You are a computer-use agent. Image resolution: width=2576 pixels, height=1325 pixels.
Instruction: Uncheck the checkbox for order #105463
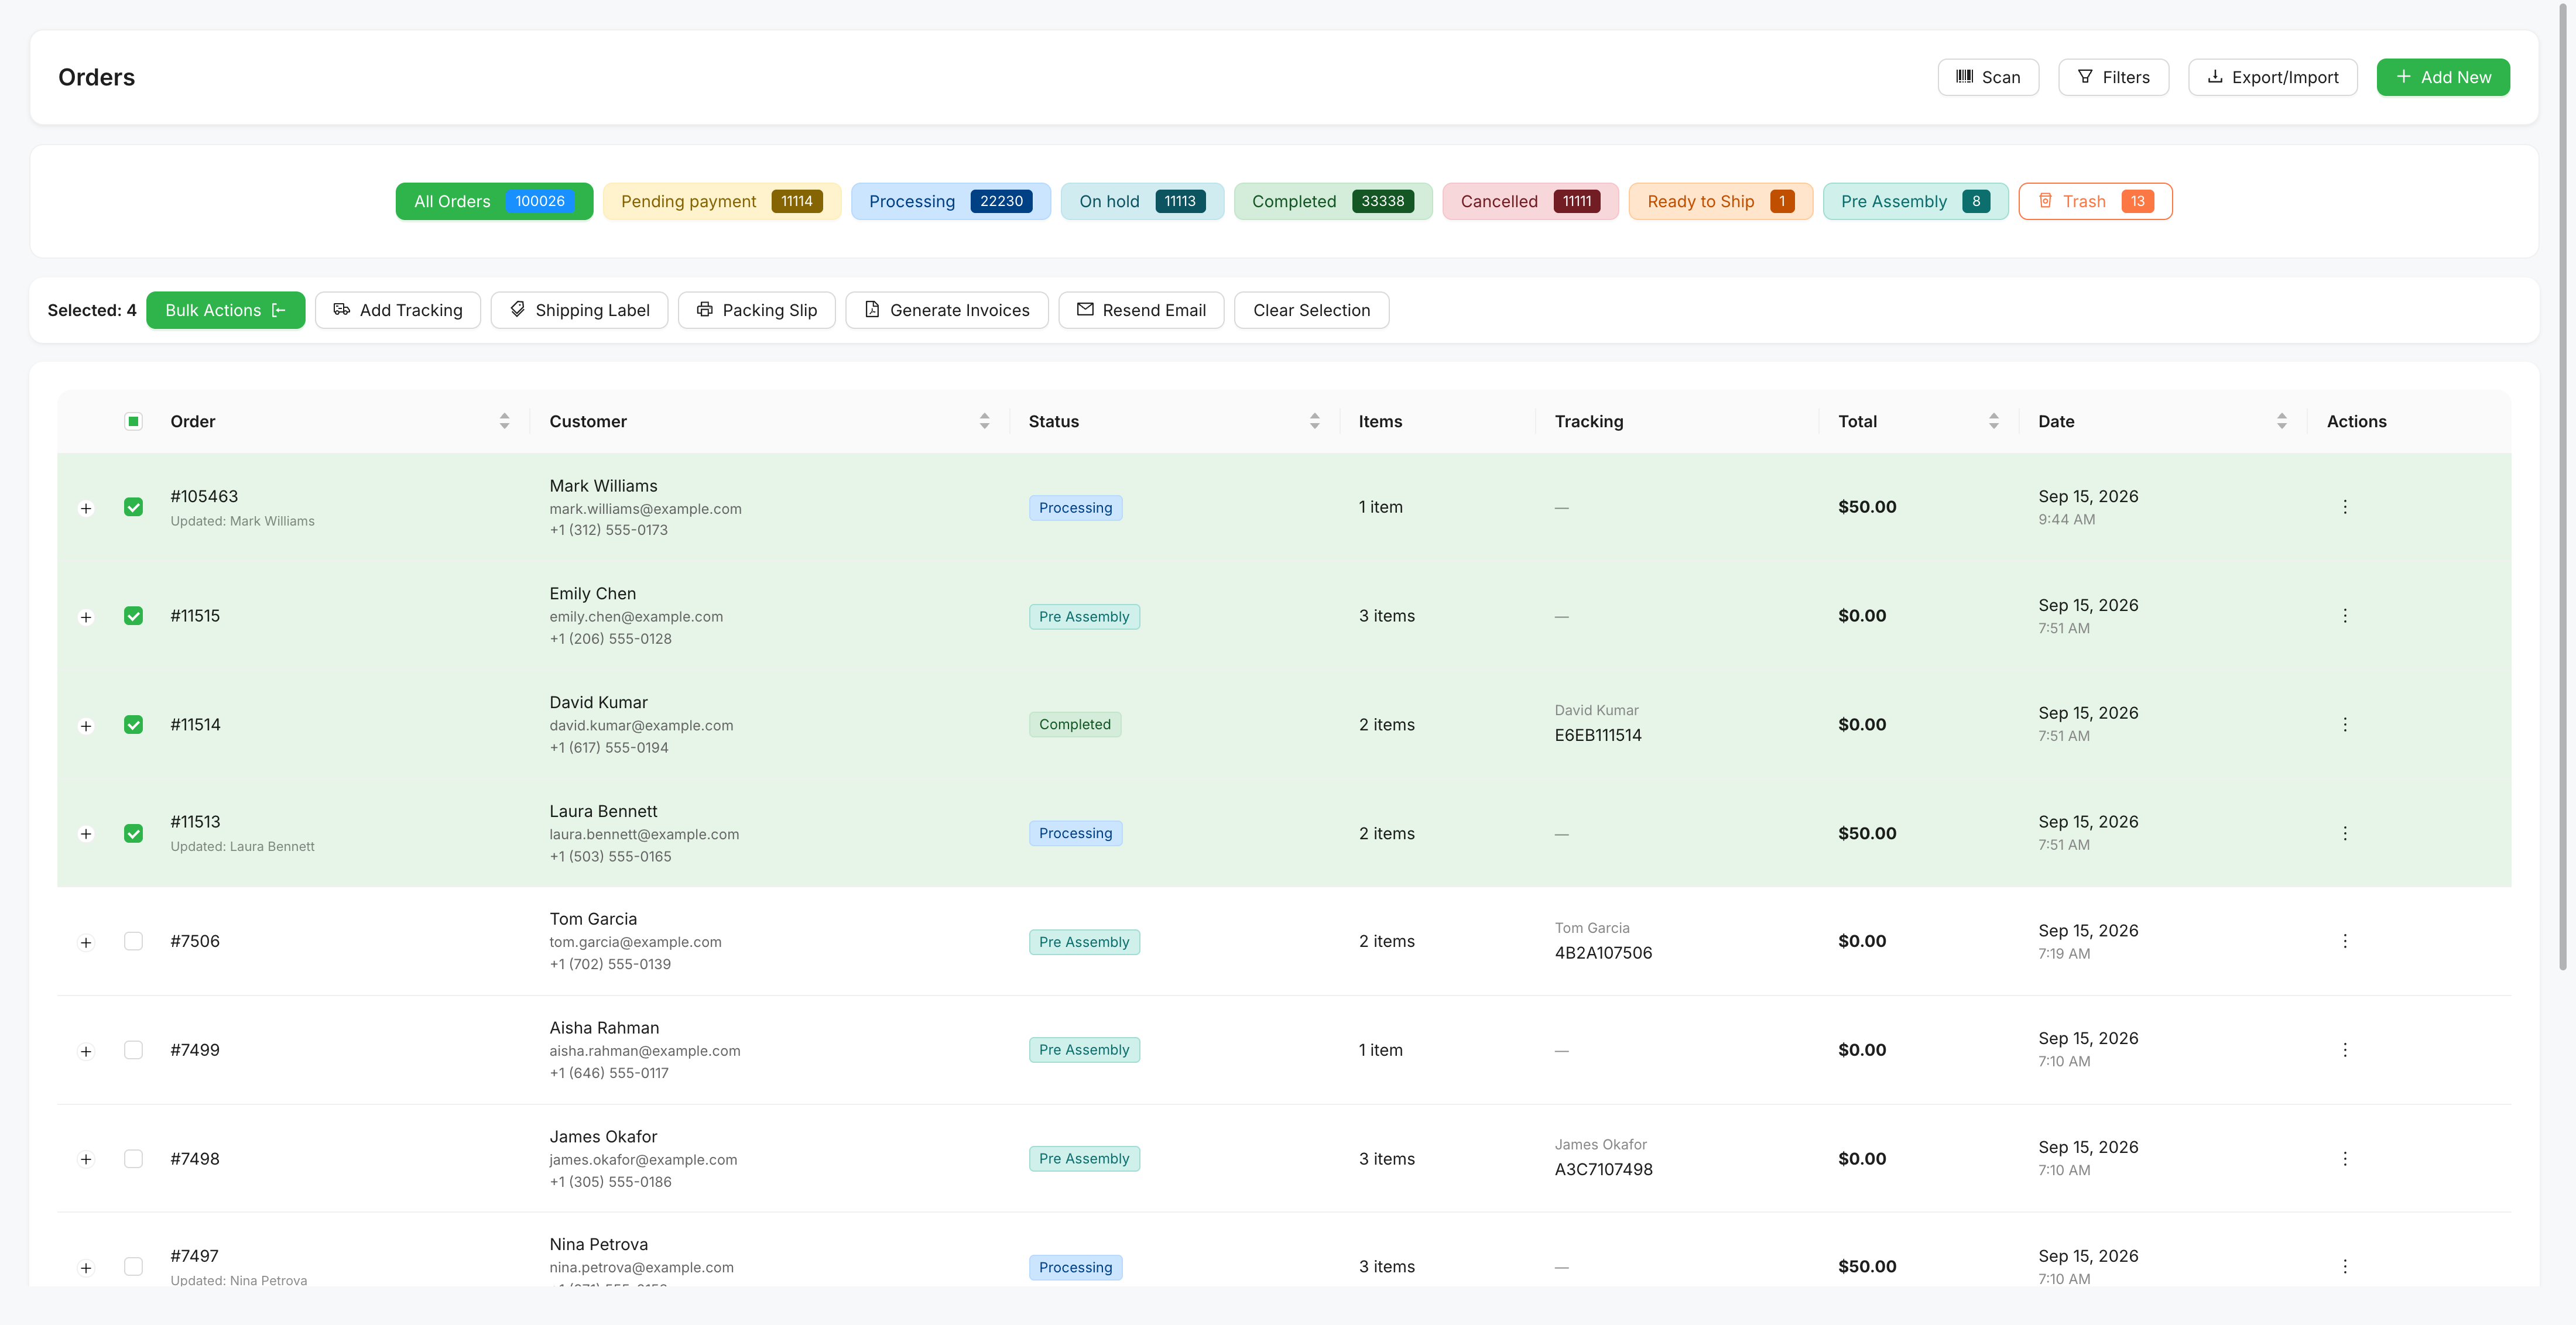[133, 507]
